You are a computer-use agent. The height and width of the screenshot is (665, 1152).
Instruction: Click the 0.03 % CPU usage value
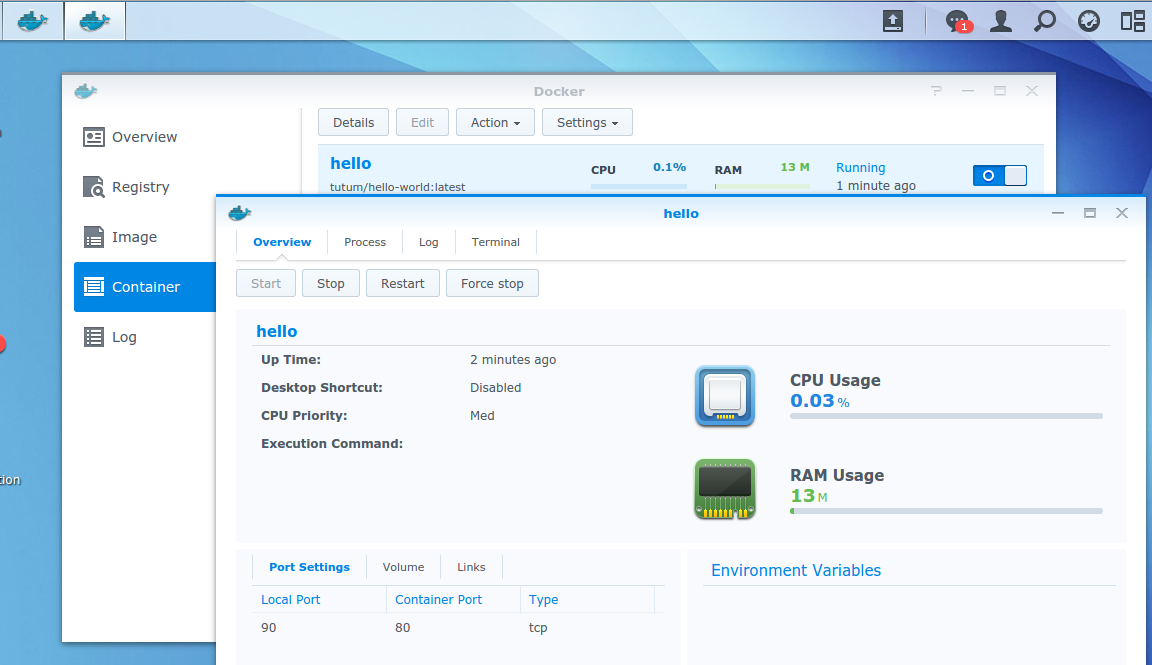820,401
